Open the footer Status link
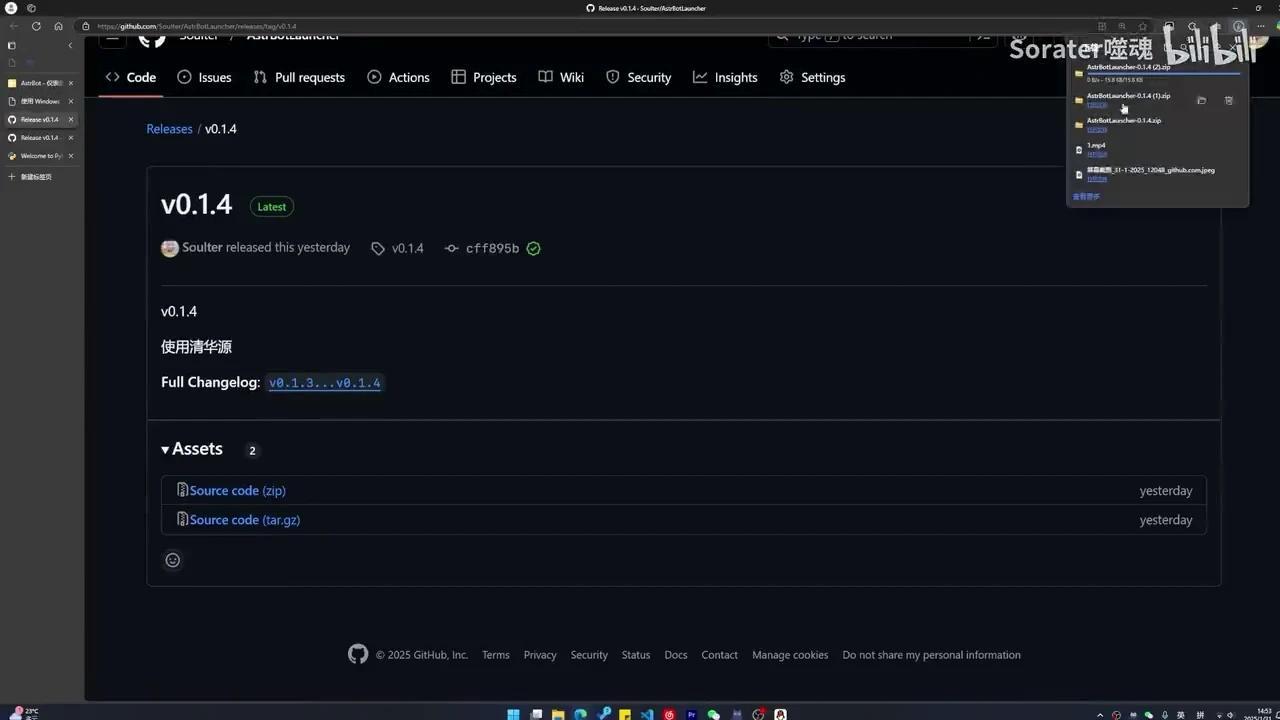 click(x=636, y=655)
